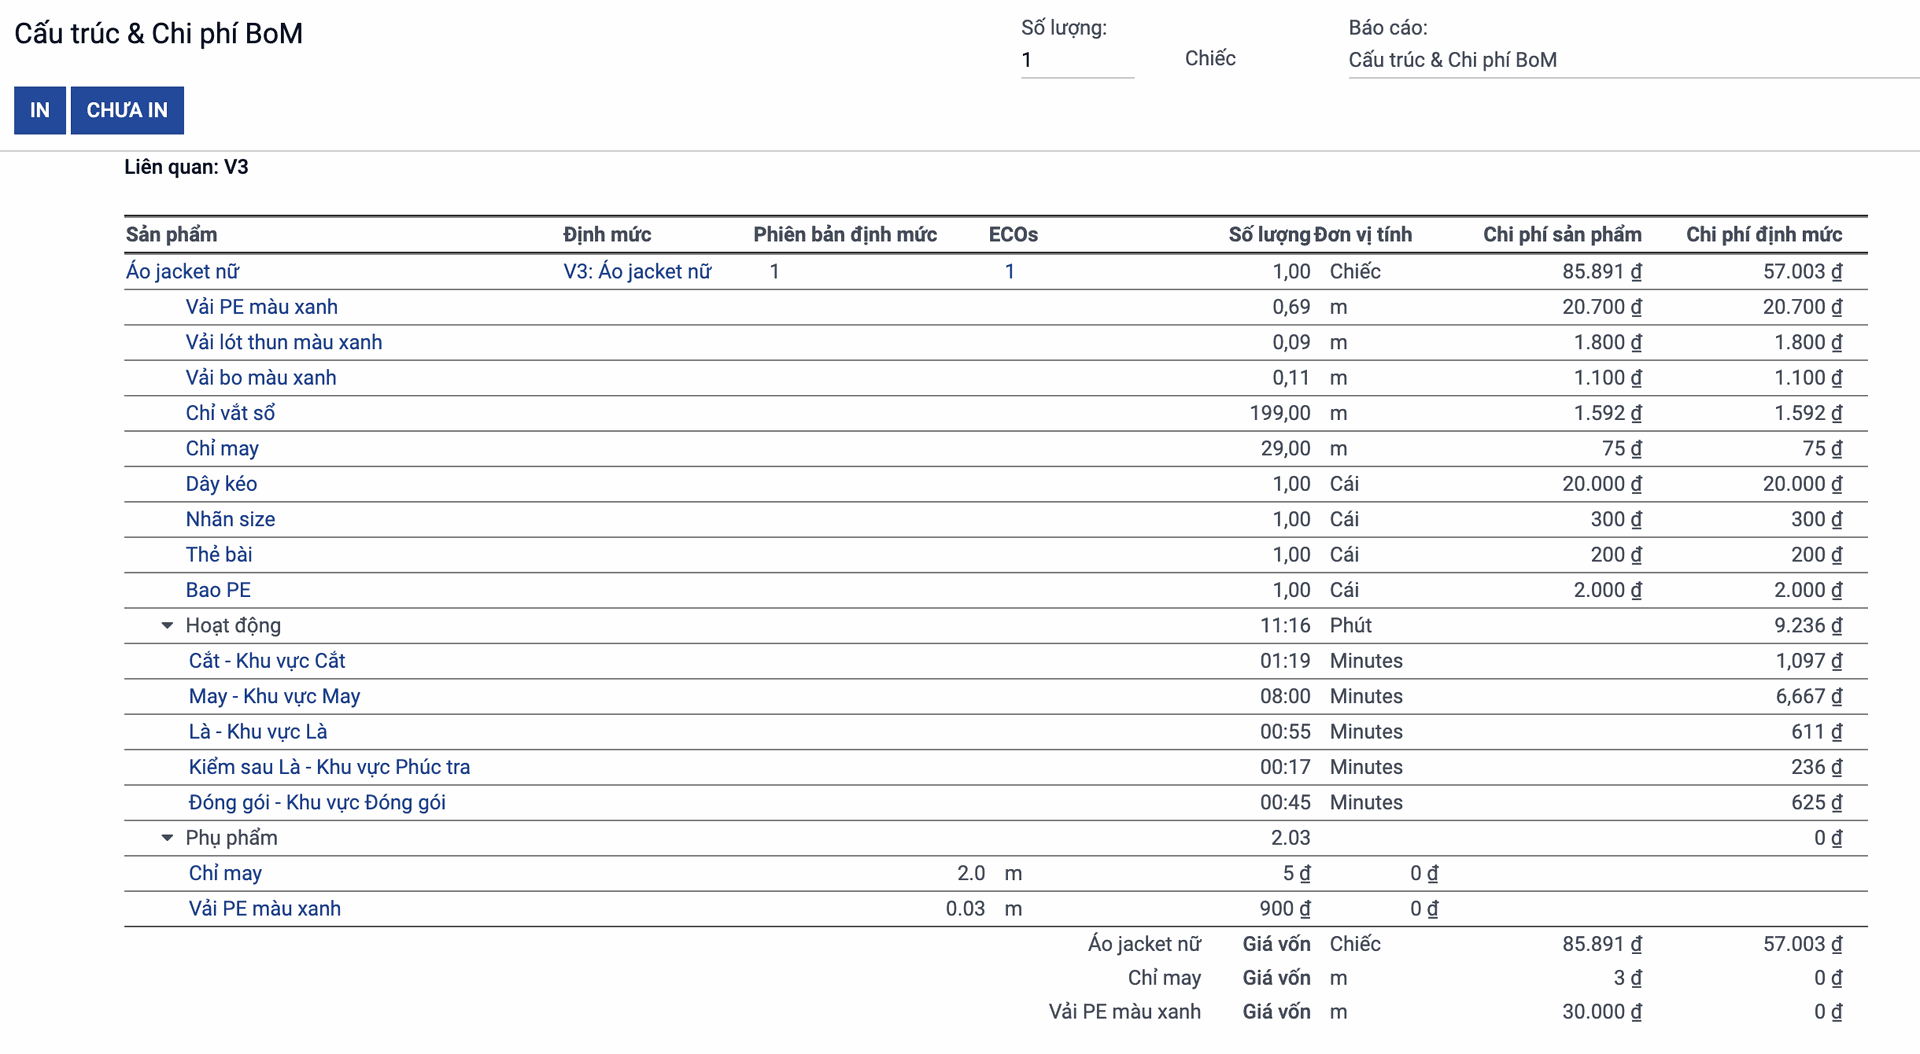
Task: Click the Chi phí định mức column header
Action: click(x=1764, y=235)
